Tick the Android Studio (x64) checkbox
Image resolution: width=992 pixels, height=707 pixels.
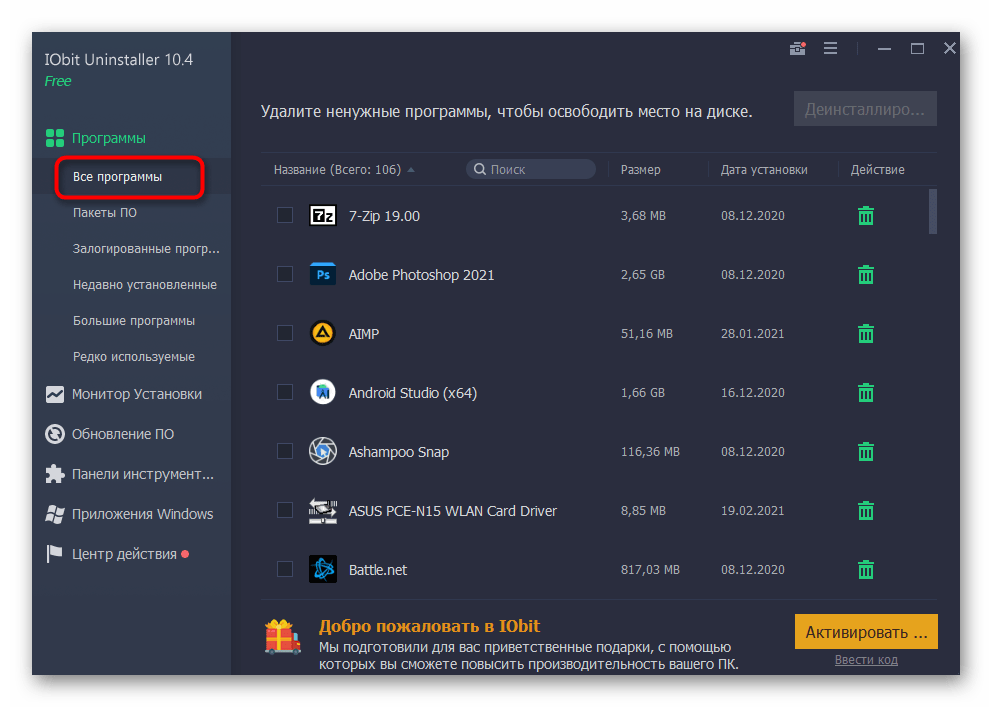click(x=285, y=392)
